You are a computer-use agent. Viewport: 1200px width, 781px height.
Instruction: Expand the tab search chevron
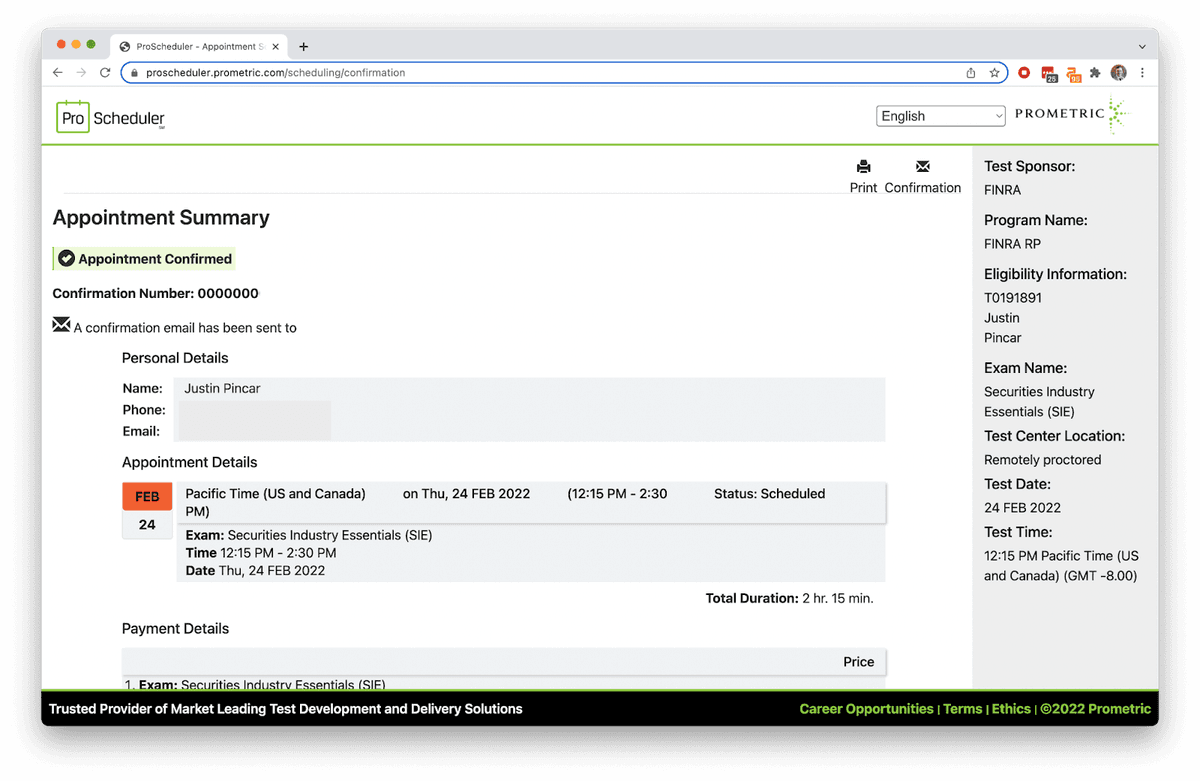tap(1142, 46)
